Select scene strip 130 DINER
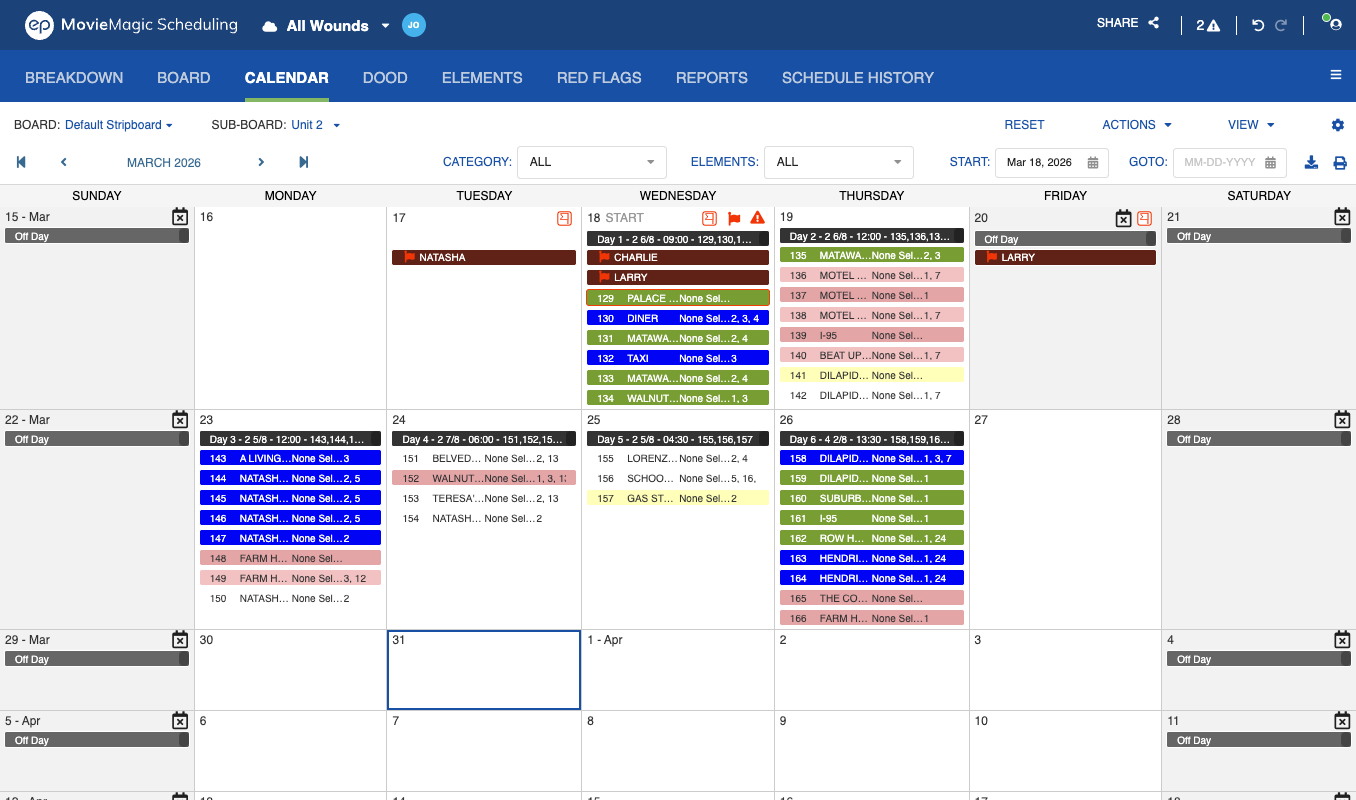1356x800 pixels. (x=678, y=318)
